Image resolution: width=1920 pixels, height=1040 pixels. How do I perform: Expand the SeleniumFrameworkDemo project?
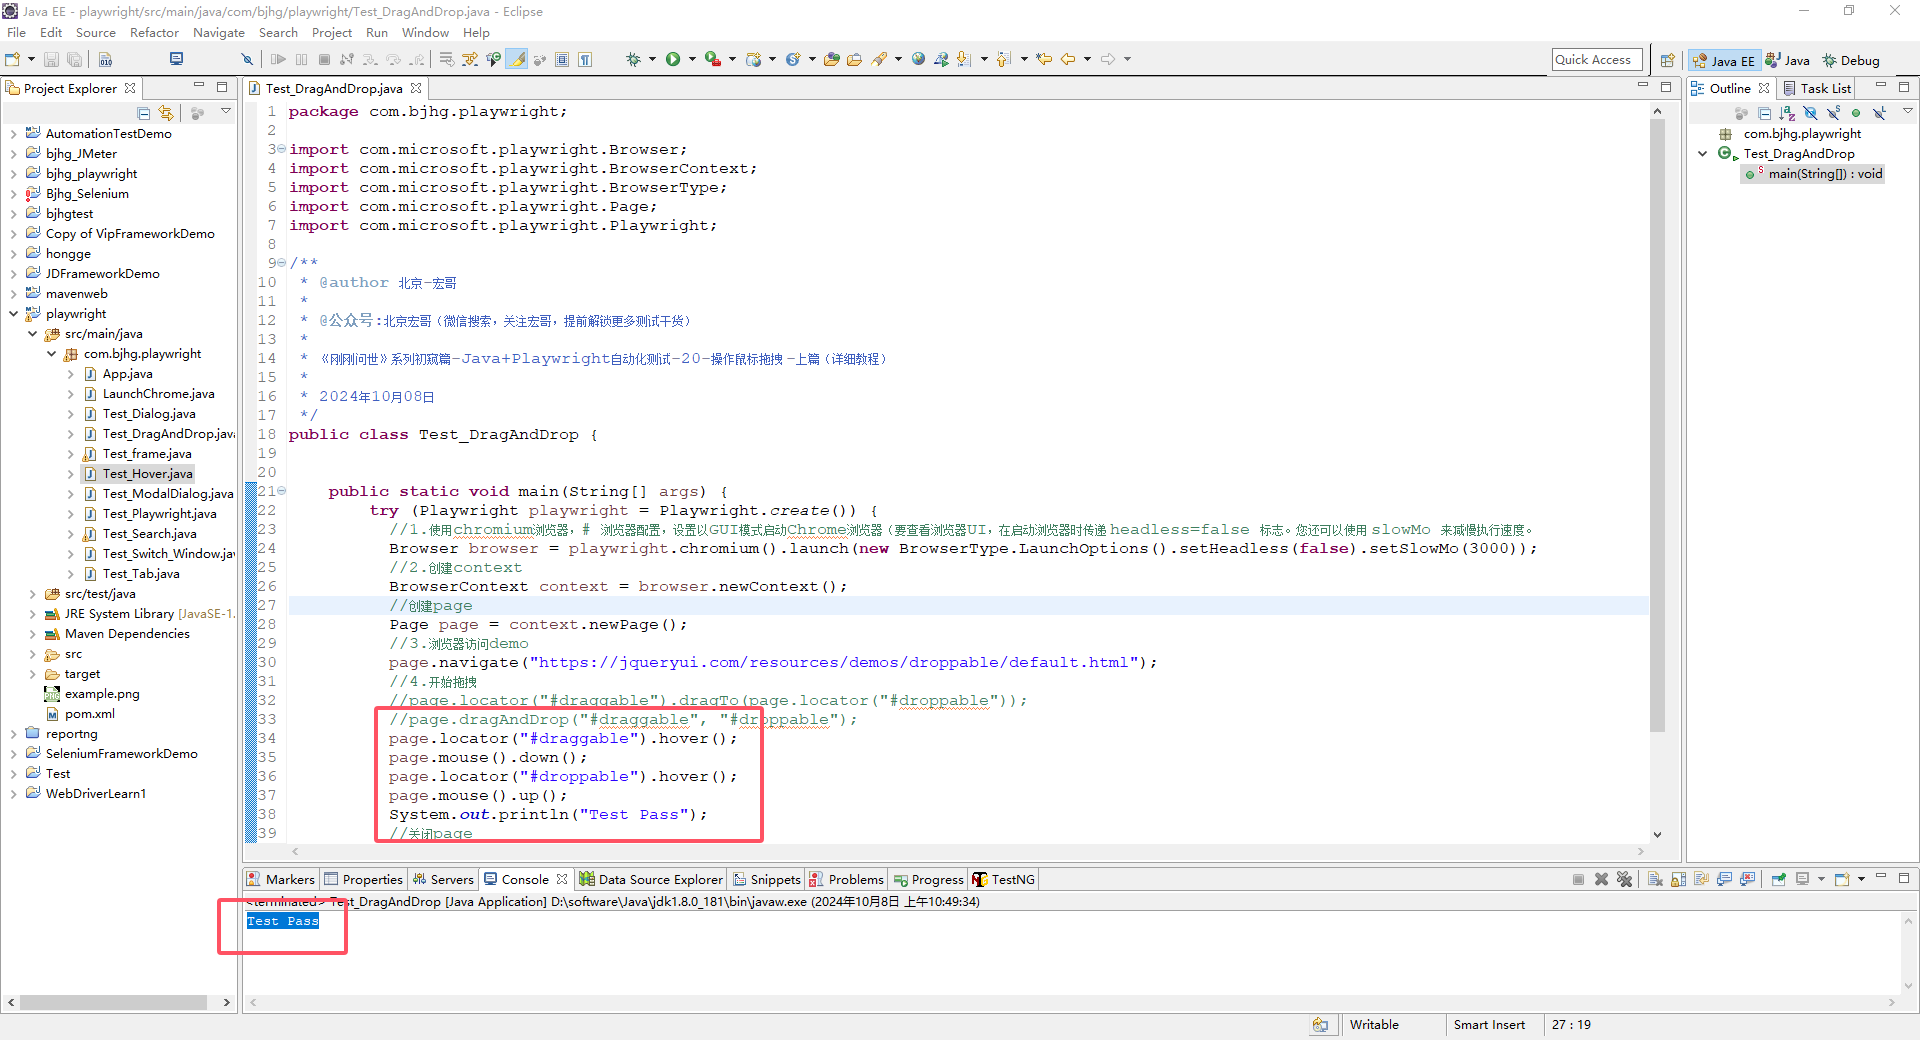pos(13,754)
